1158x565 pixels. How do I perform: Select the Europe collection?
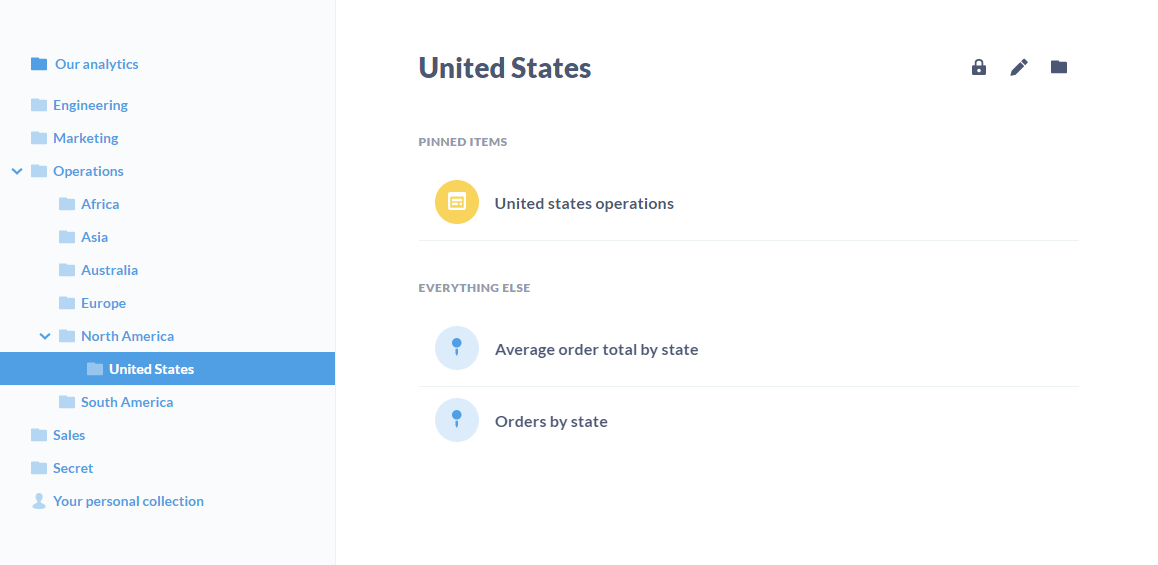pyautogui.click(x=103, y=303)
